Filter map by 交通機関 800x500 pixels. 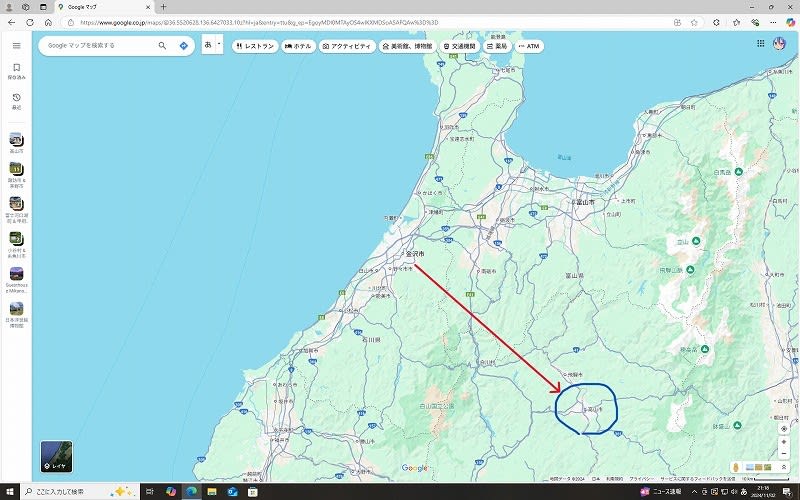(460, 46)
